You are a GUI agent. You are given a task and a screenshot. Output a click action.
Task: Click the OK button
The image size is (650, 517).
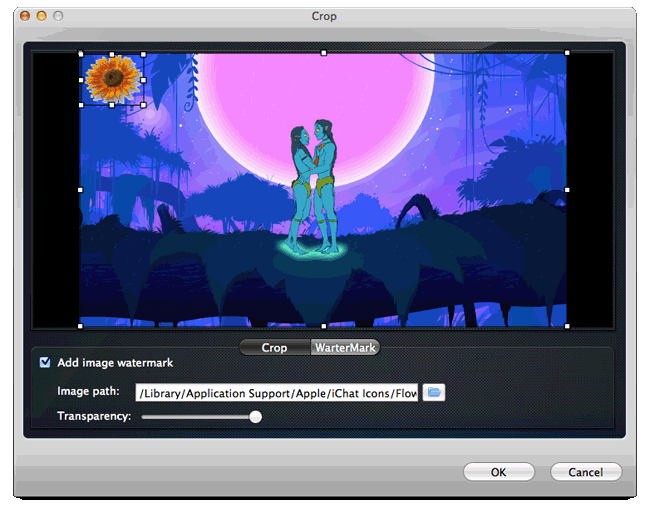[499, 472]
